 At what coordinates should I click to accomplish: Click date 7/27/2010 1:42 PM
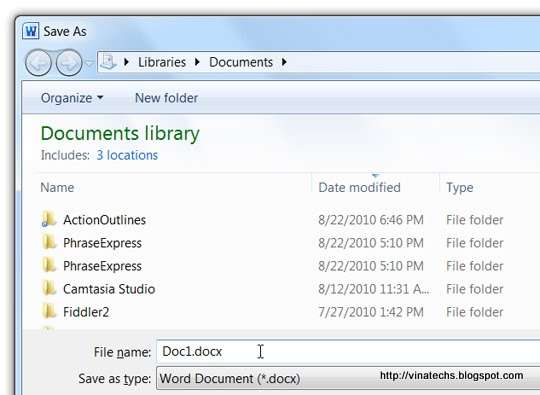tap(371, 312)
